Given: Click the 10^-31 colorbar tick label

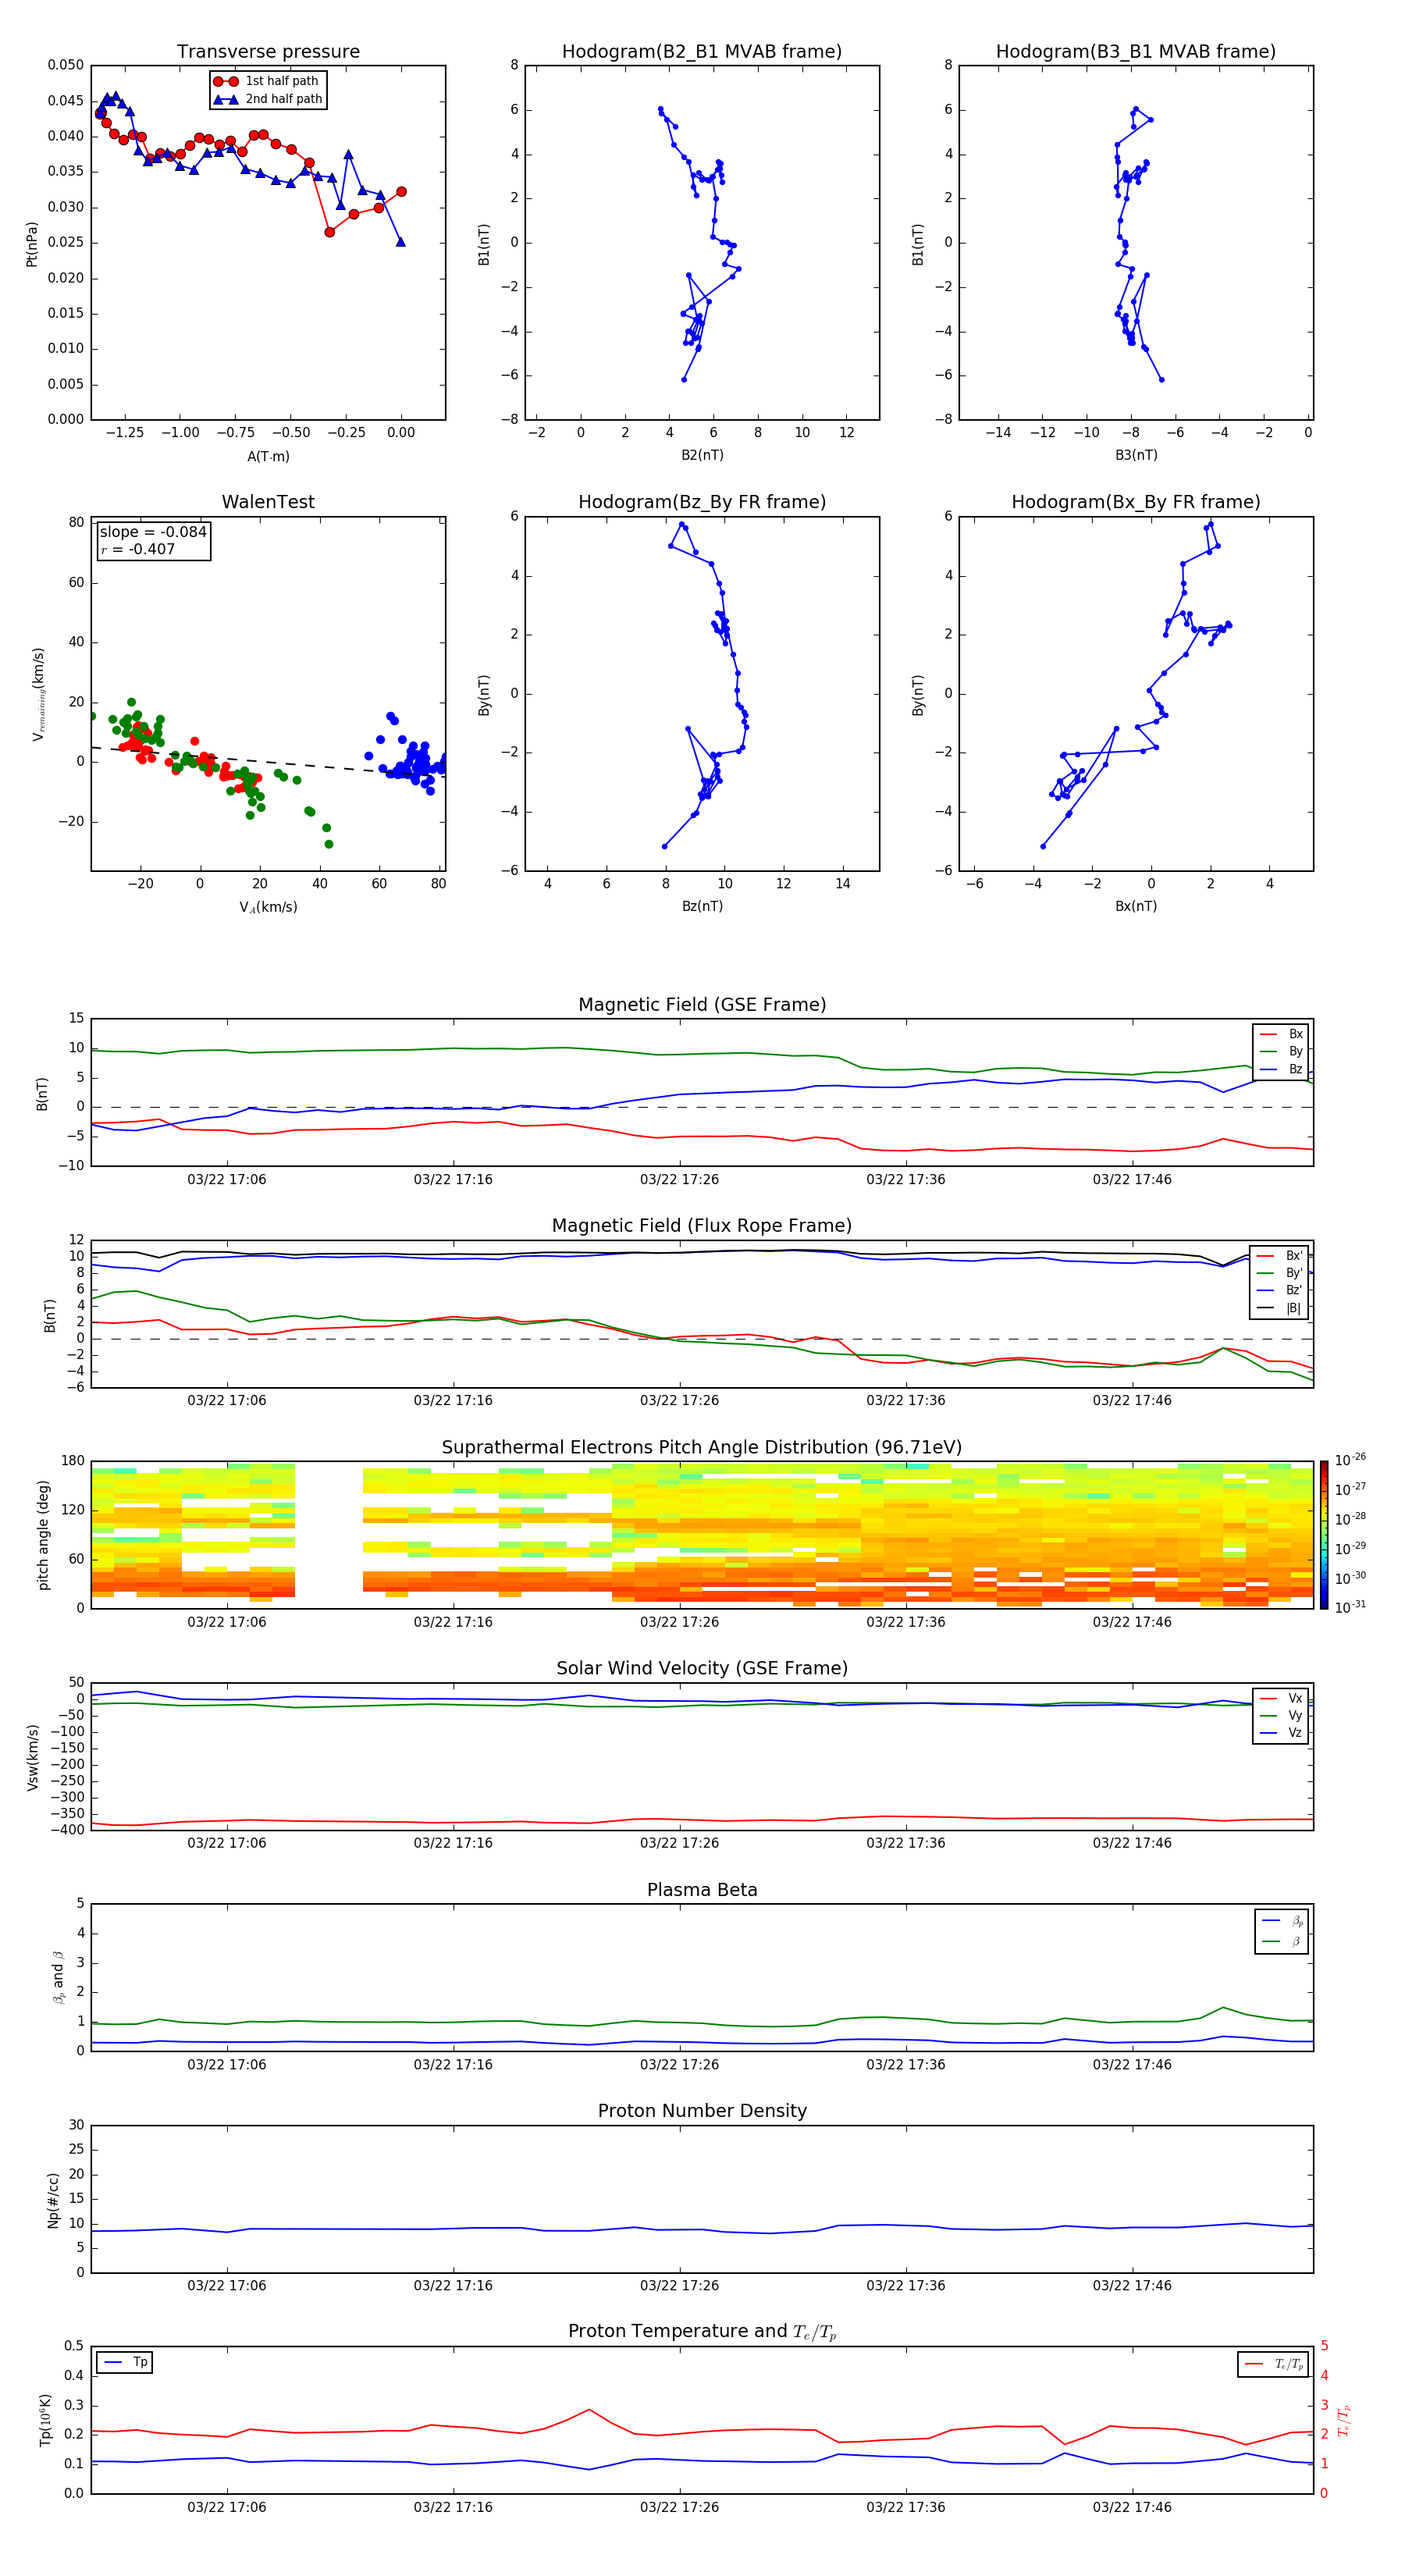Looking at the screenshot, I should click(1350, 1607).
